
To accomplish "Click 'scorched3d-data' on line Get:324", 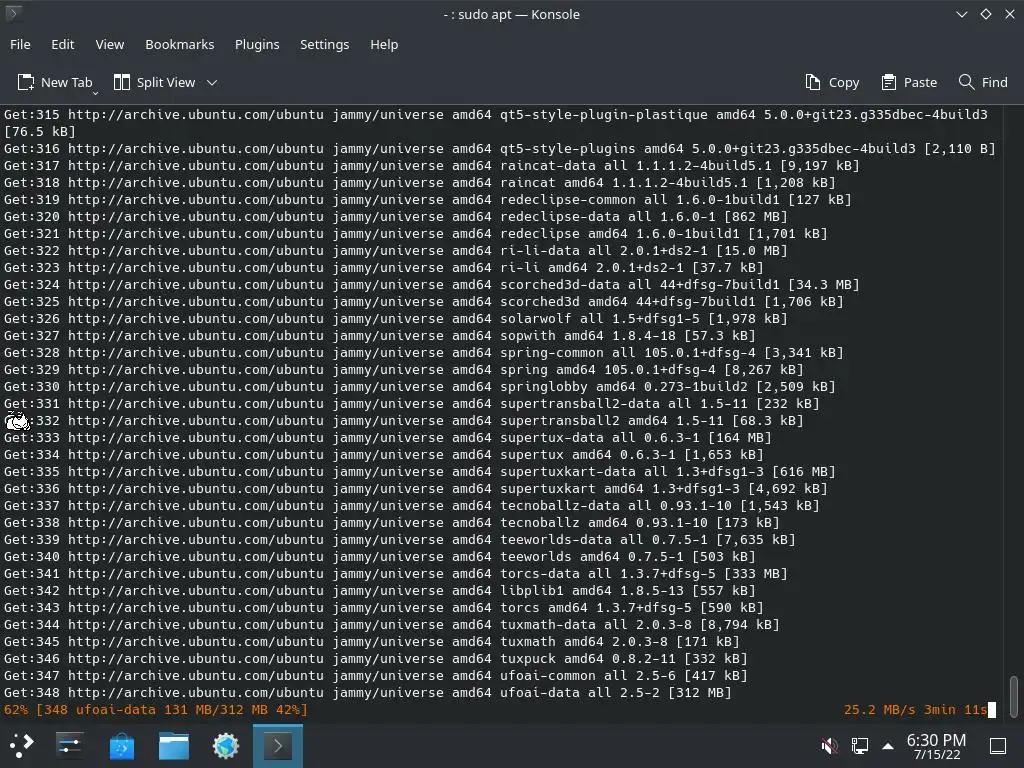I will [560, 285].
